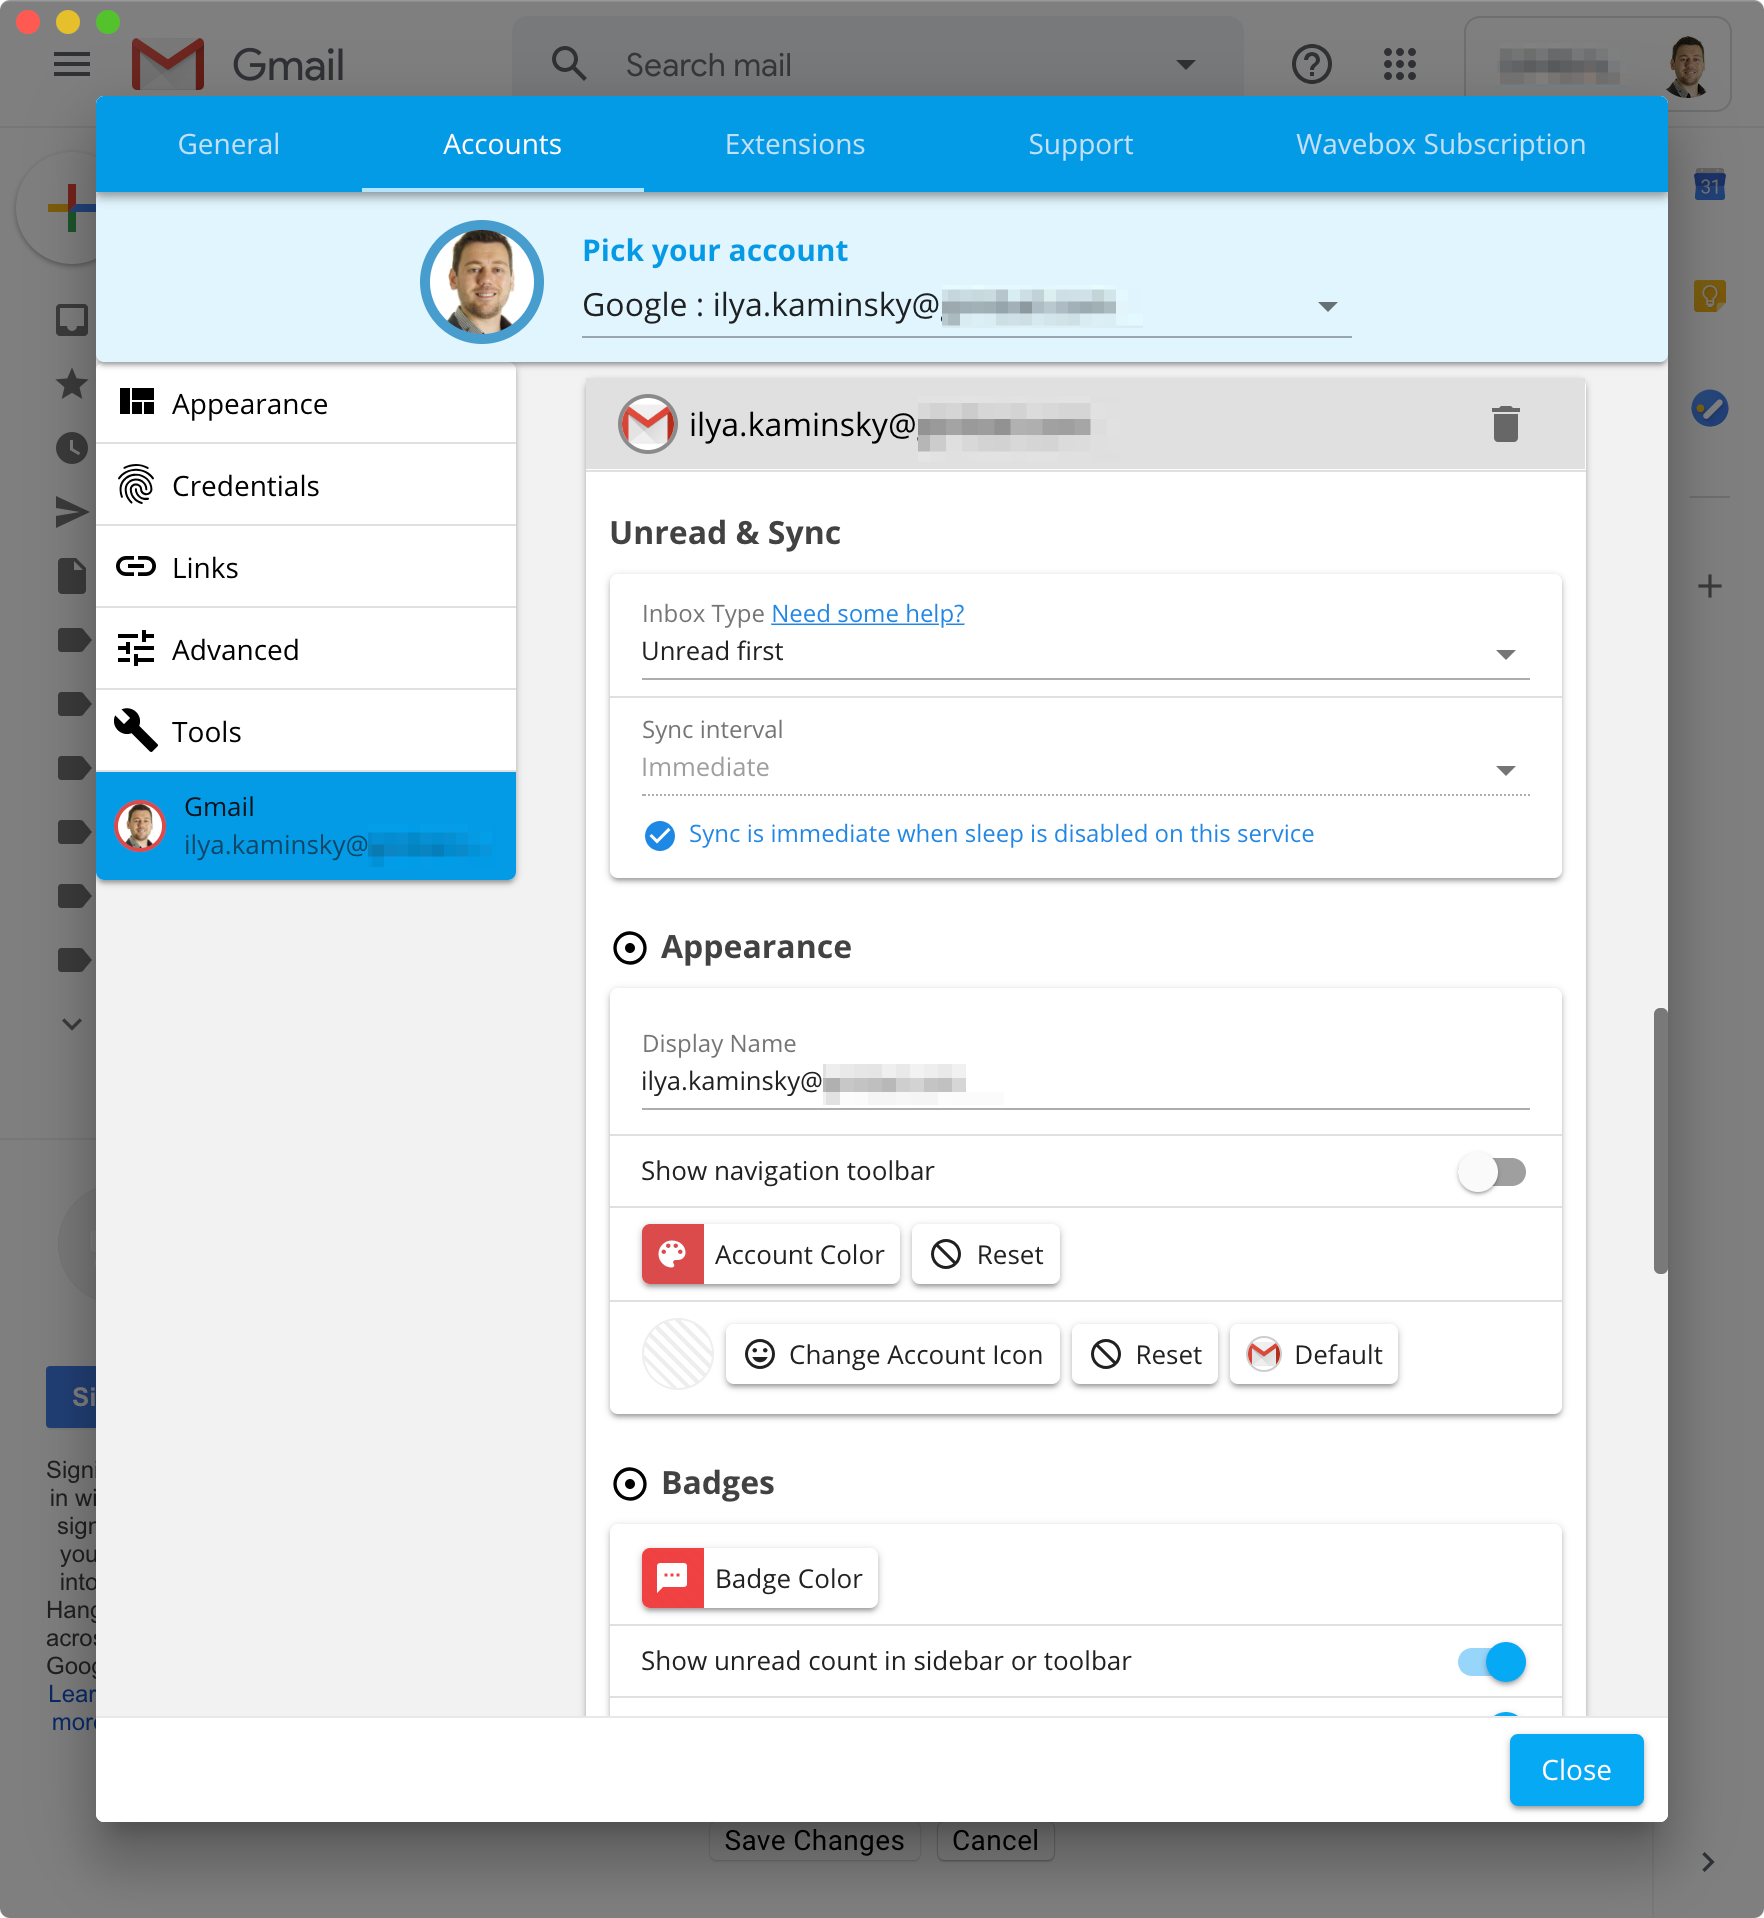The image size is (1764, 1918).
Task: Open the Links section
Action: click(x=204, y=567)
